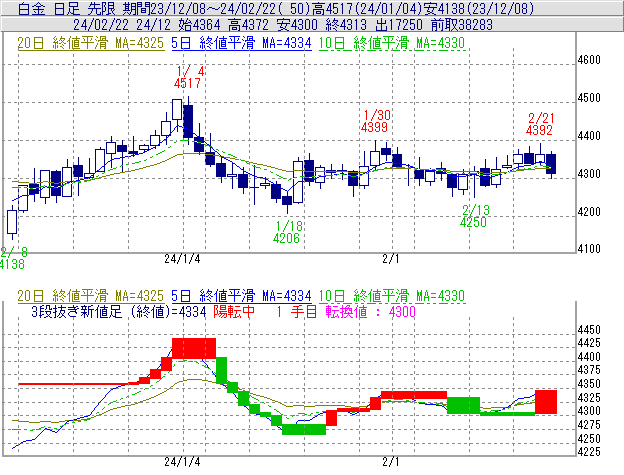This screenshot has width=624, height=475.
Task: Click the 1 手目 text
Action: coord(297,311)
